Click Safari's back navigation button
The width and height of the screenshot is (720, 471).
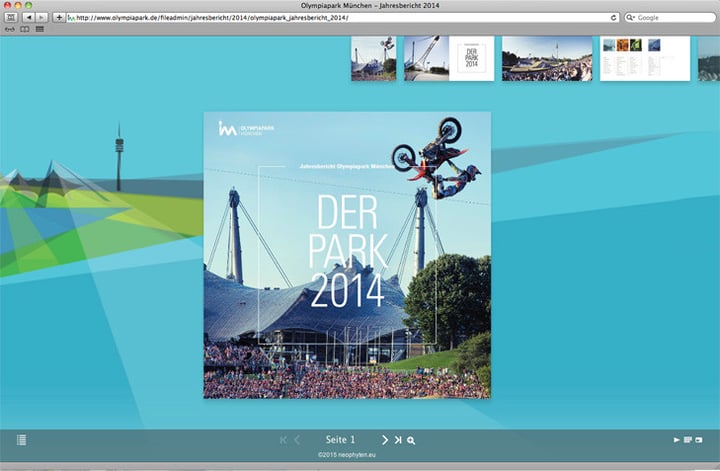click(x=27, y=17)
